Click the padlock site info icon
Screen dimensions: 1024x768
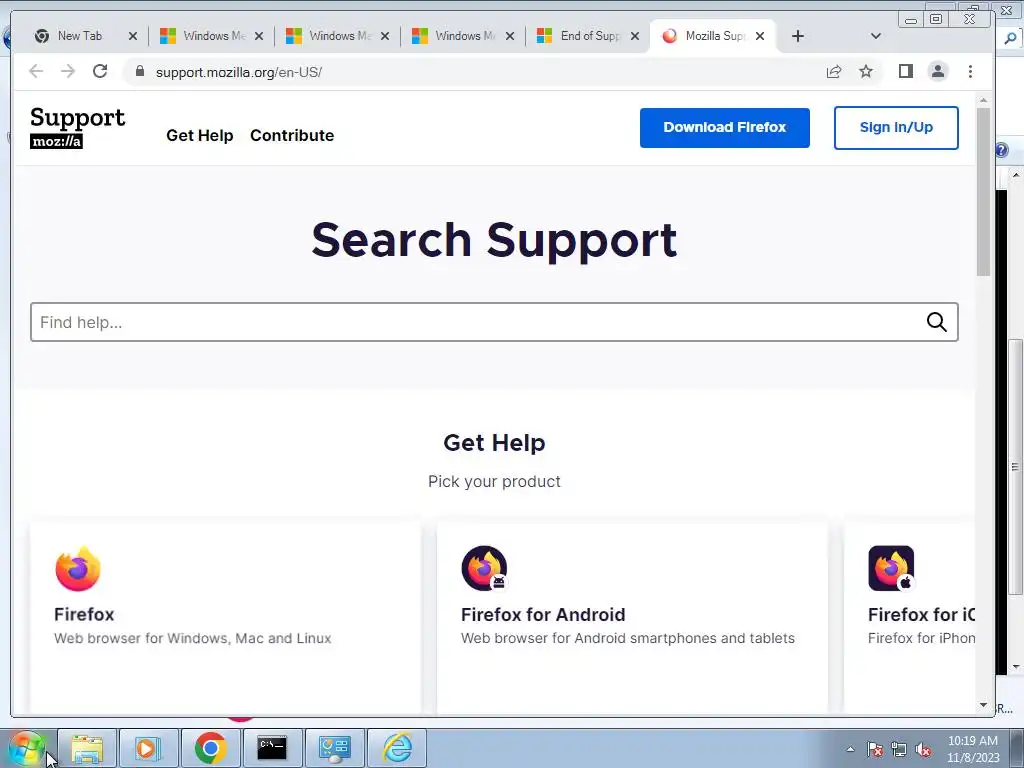[x=140, y=71]
